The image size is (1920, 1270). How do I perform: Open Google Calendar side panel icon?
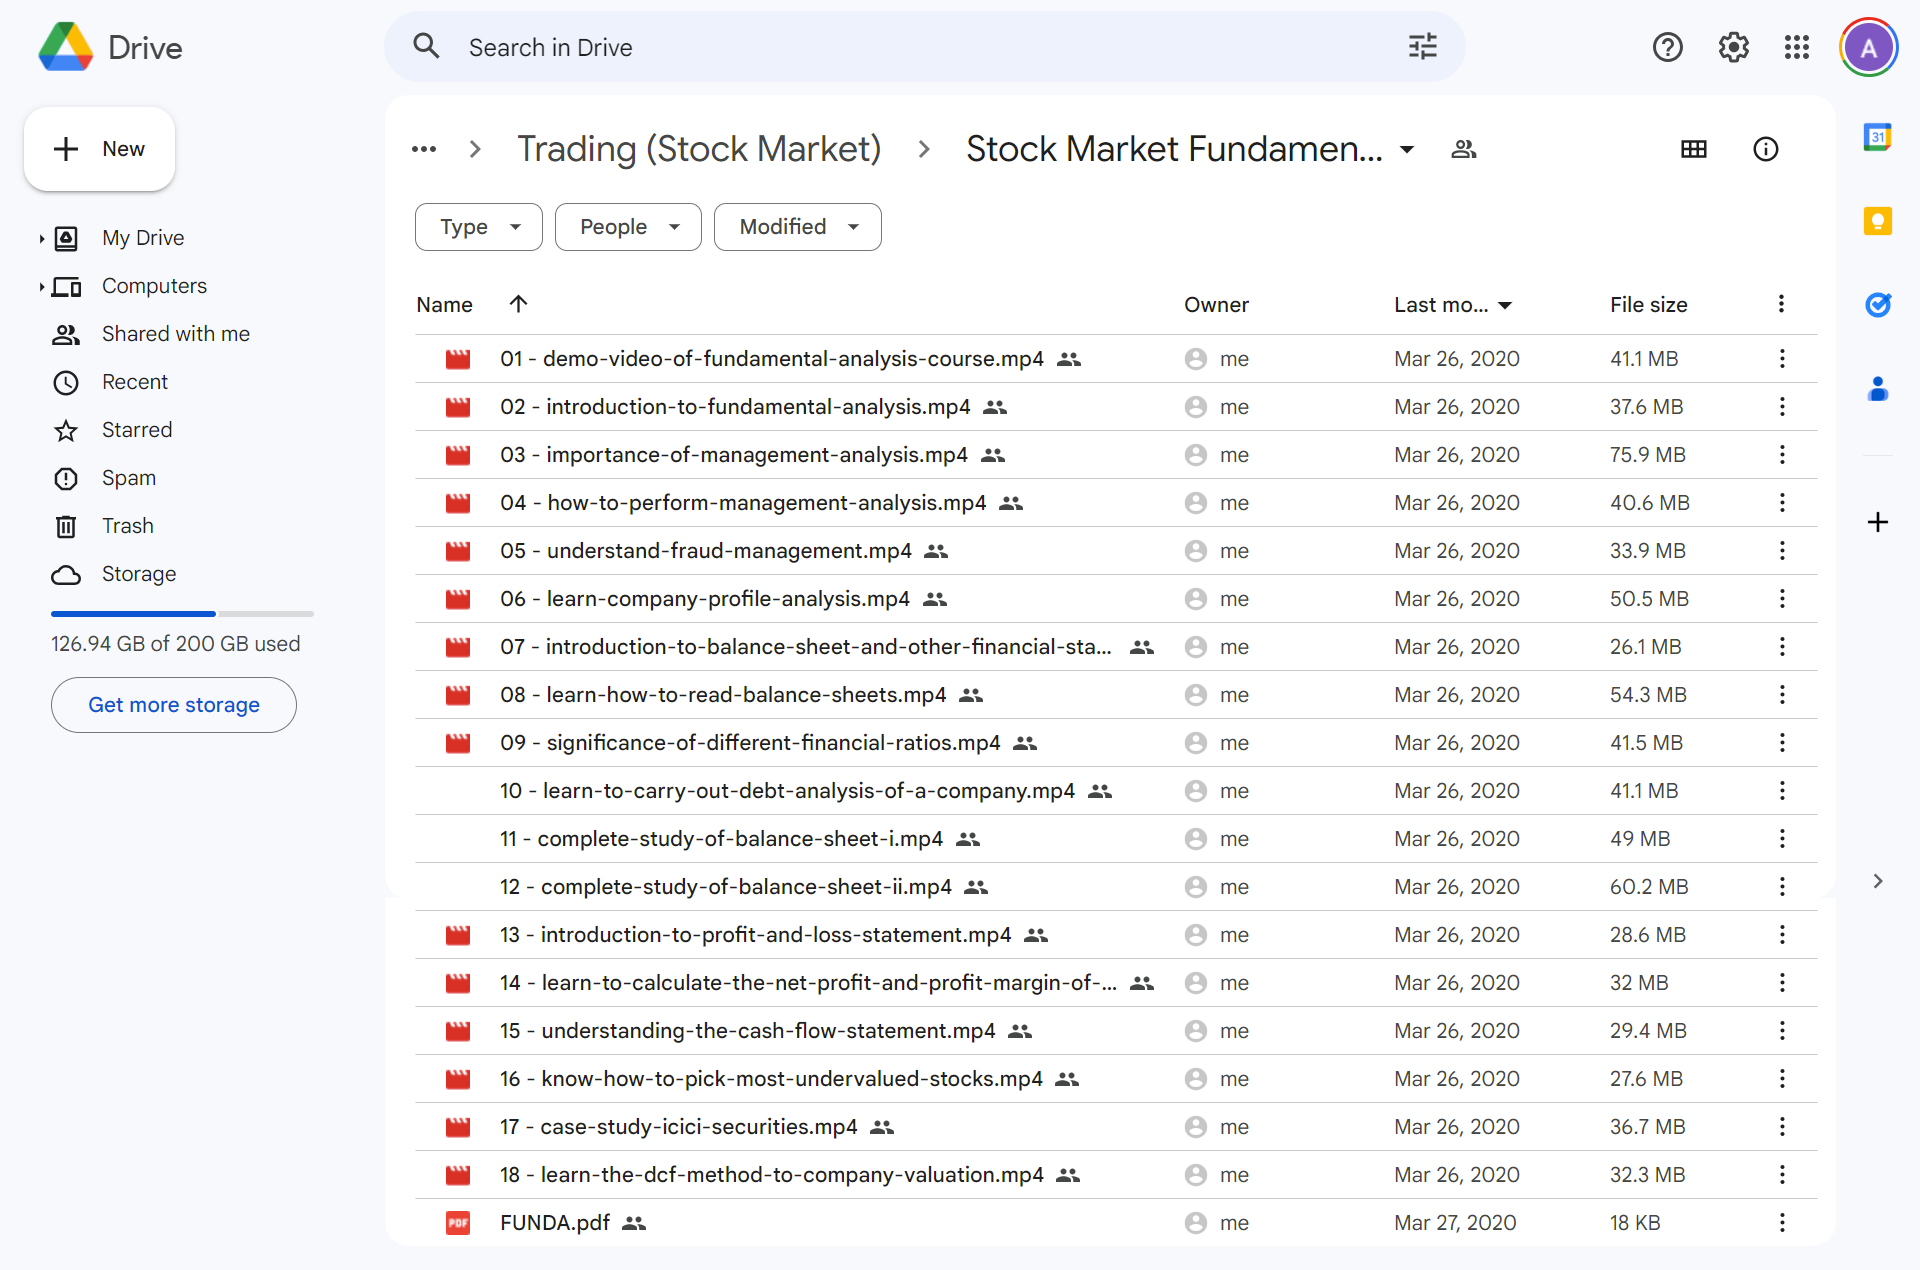1877,137
